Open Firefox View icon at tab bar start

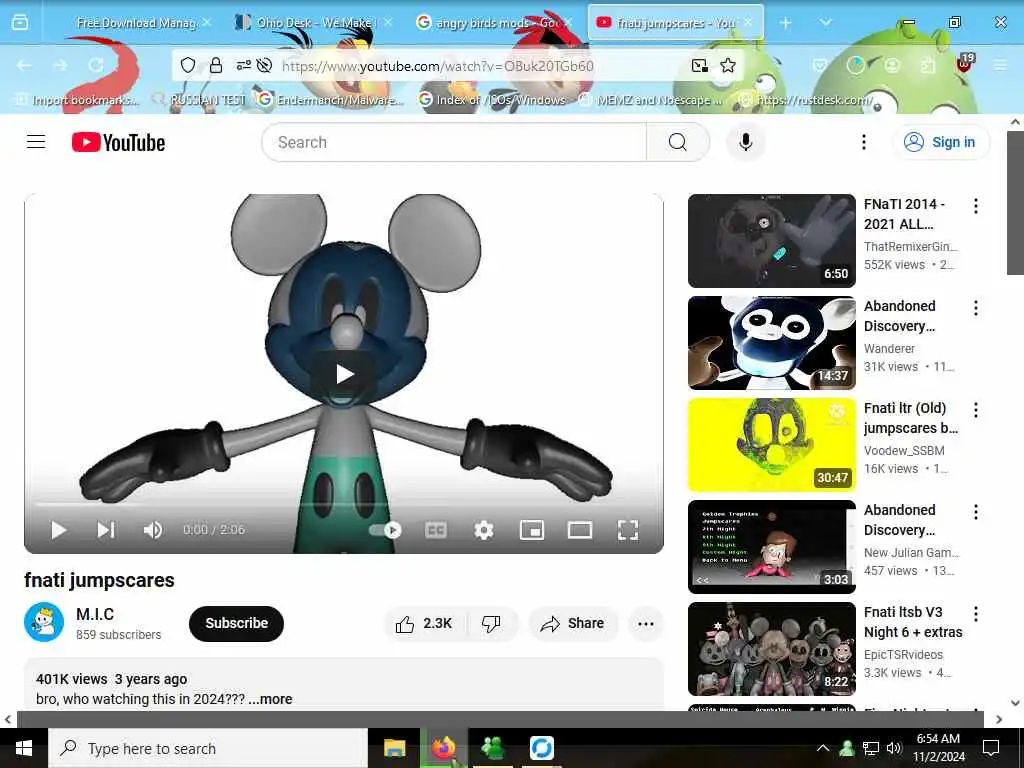pyautogui.click(x=20, y=23)
